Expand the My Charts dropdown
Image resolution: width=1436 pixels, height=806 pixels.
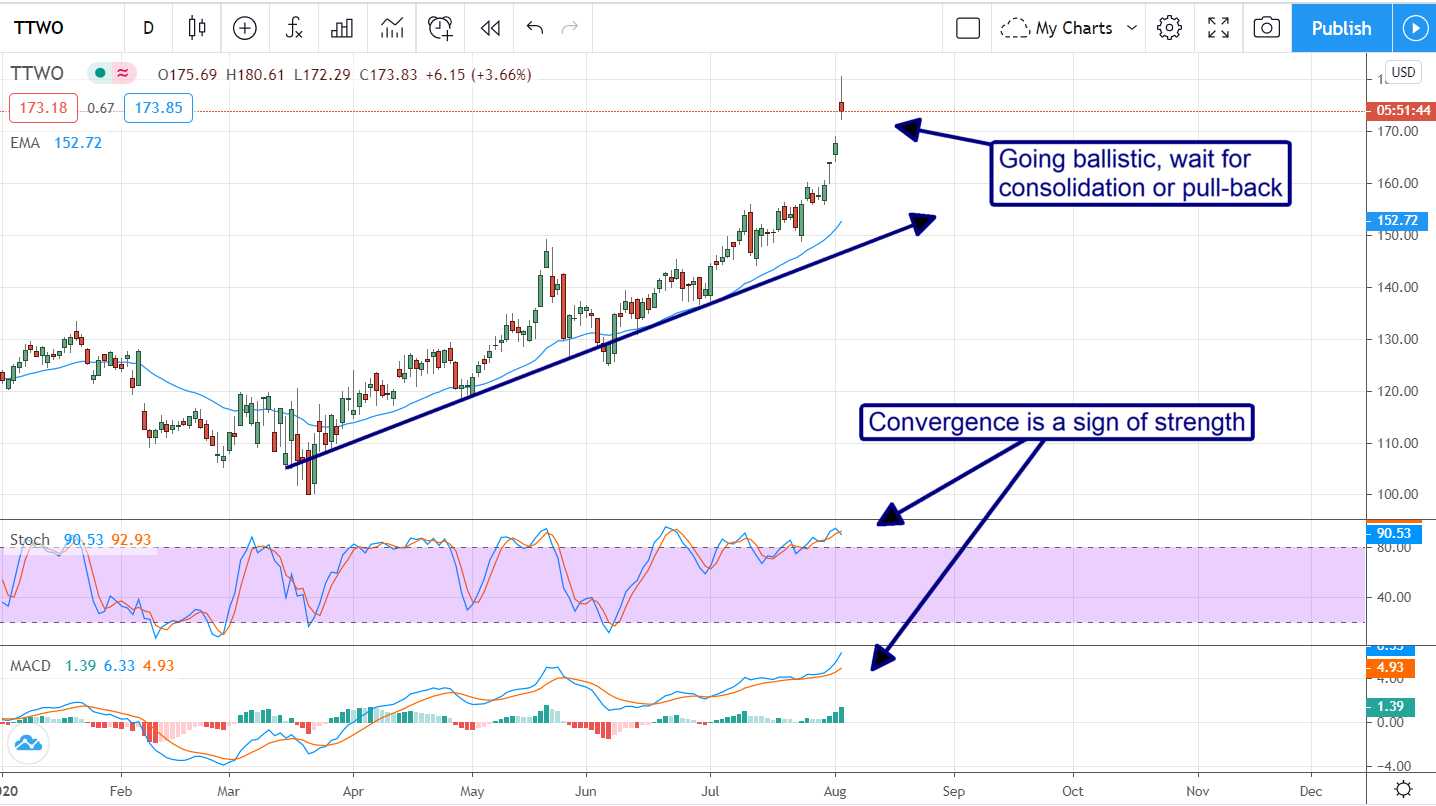[1070, 28]
